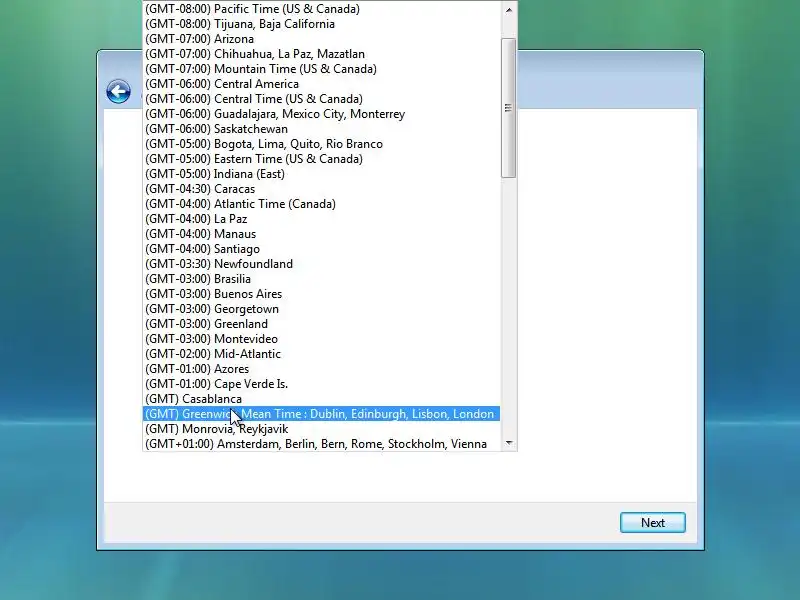800x600 pixels.
Task: Select (GMT-04:00) Santiago
Action: point(321,249)
